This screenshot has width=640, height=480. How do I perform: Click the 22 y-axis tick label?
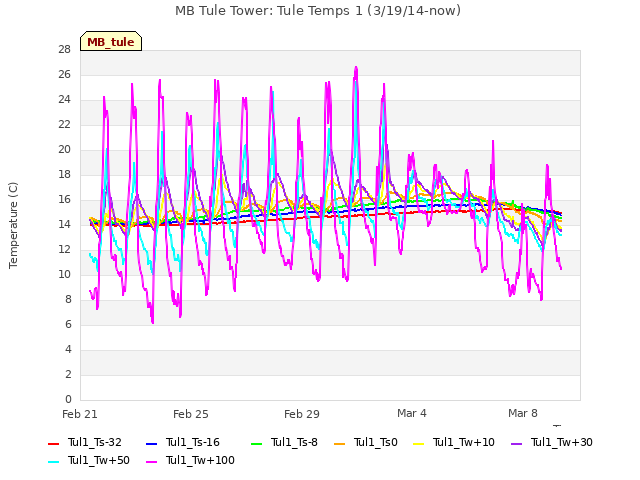click(x=64, y=124)
